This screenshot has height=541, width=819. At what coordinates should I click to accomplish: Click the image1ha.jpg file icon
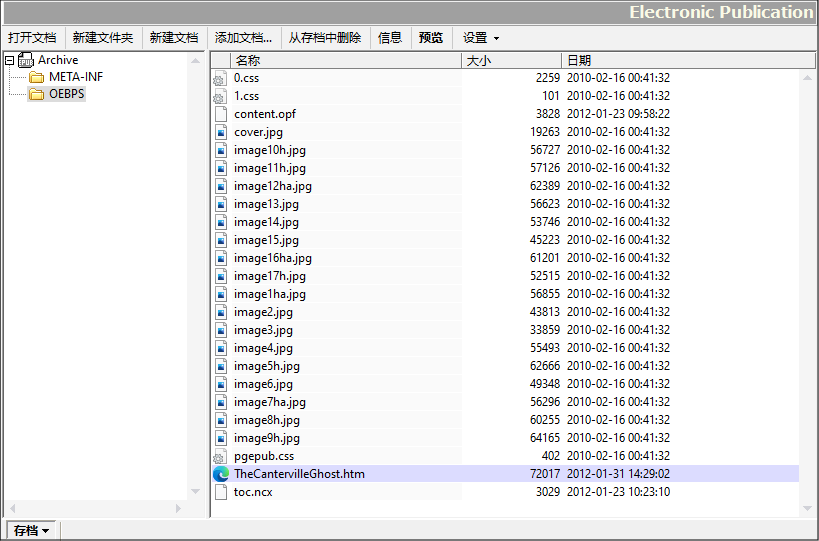tap(220, 294)
